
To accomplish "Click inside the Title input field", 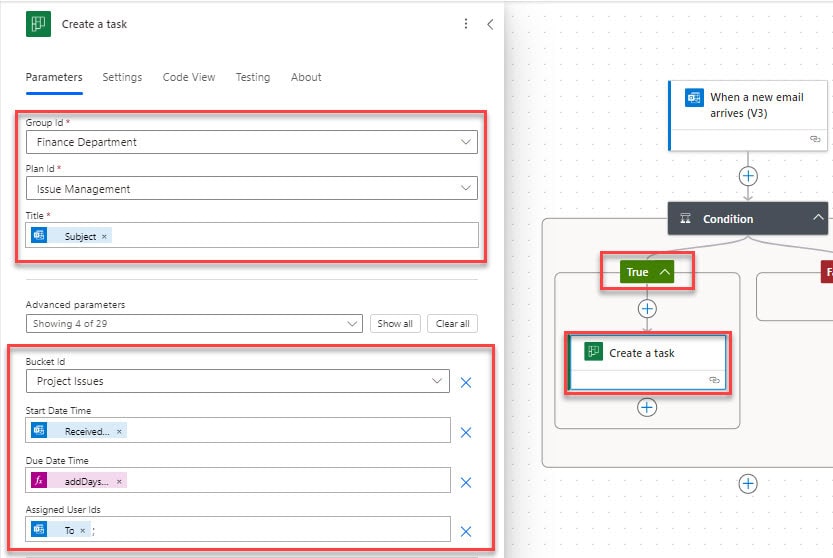I will pyautogui.click(x=252, y=235).
